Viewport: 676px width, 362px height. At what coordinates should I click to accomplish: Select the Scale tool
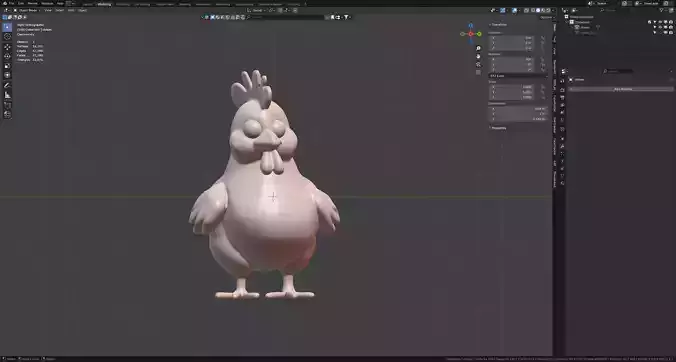pos(7,66)
